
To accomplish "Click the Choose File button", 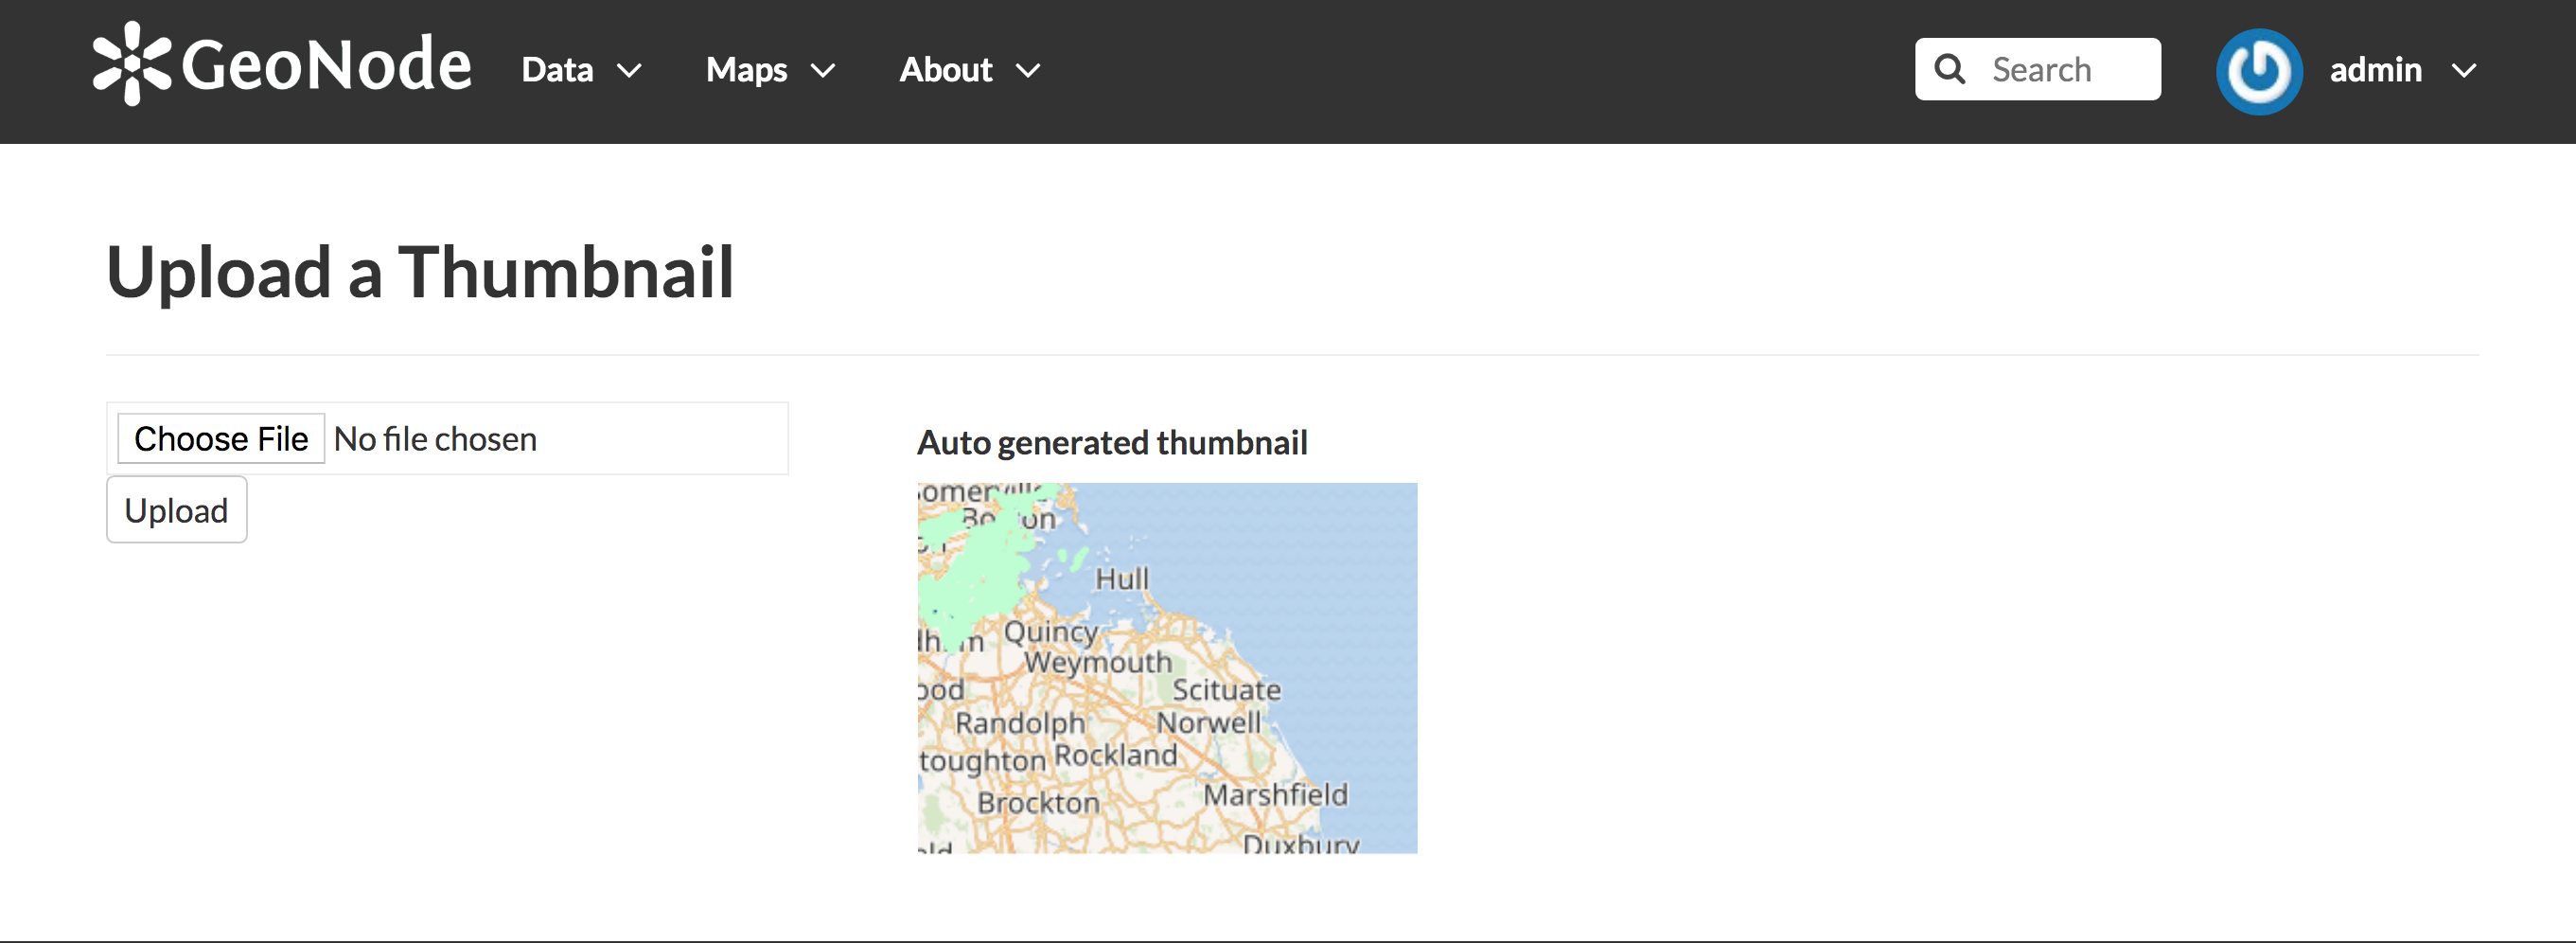I will coord(221,438).
